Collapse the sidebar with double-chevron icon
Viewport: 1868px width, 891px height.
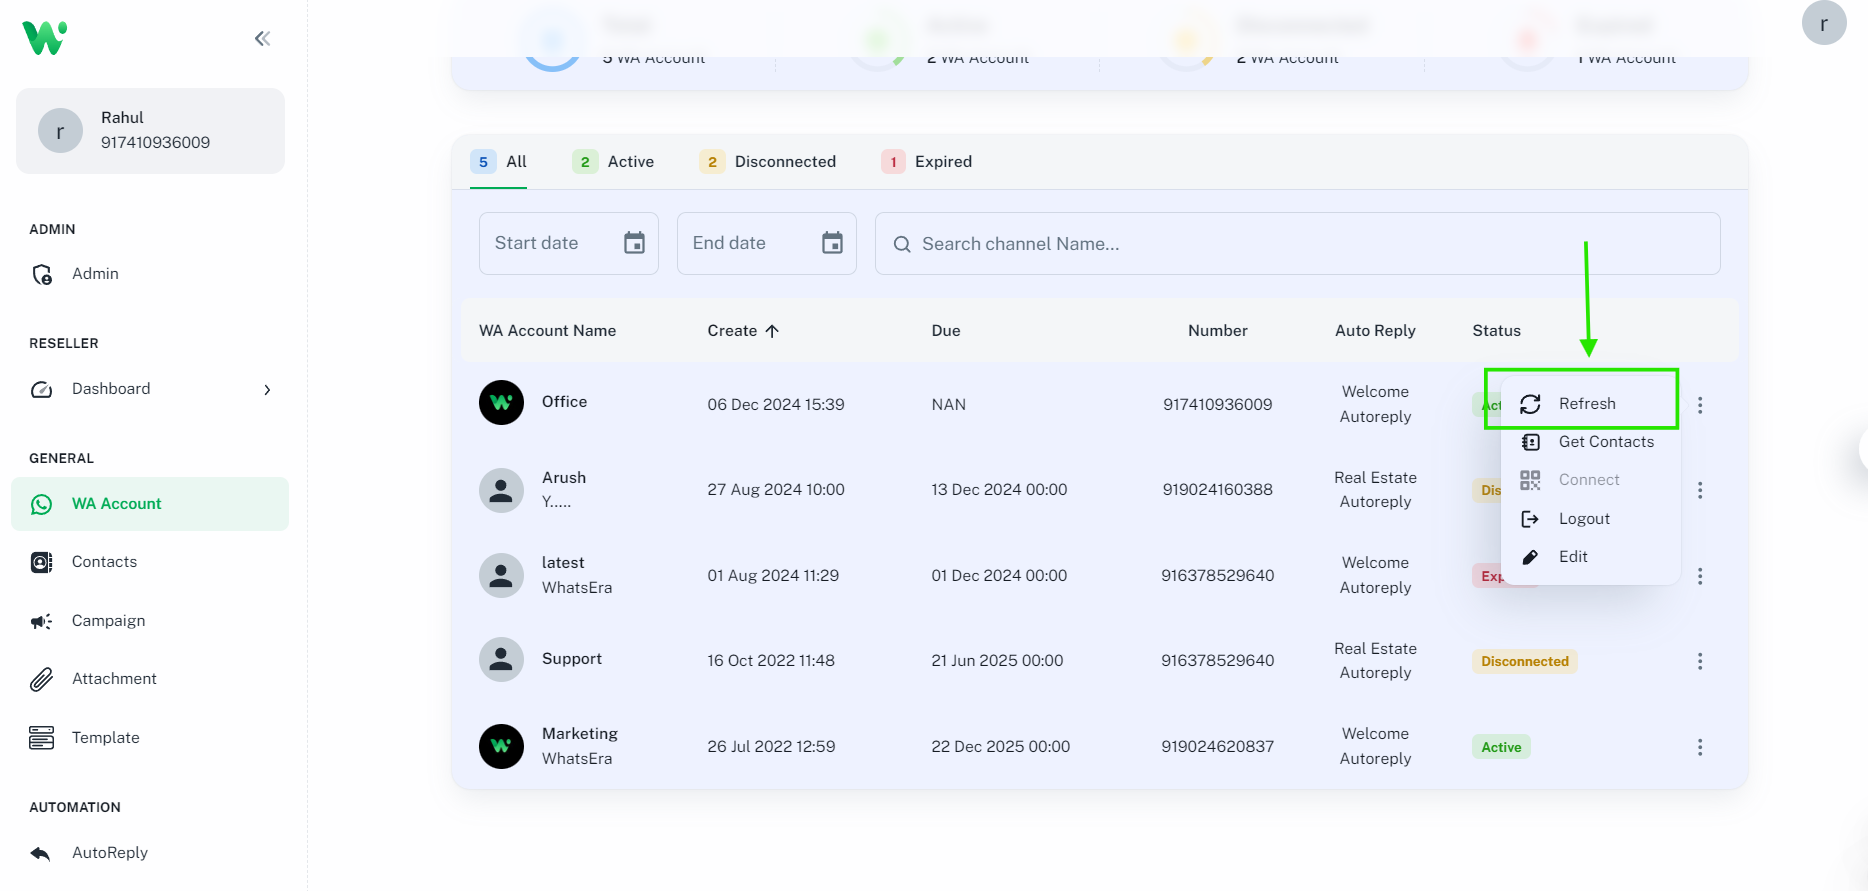coord(262,39)
